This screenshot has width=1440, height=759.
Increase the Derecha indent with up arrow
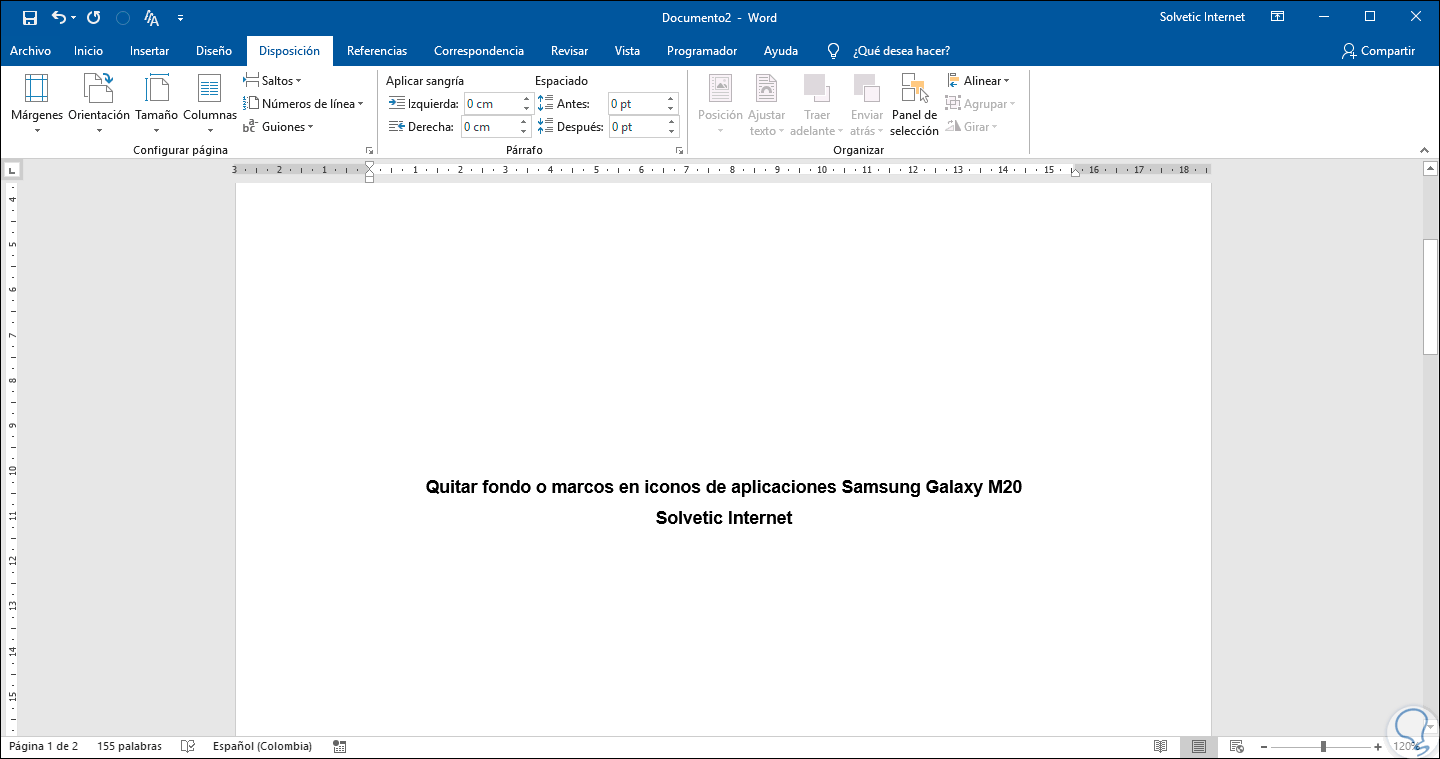click(524, 122)
